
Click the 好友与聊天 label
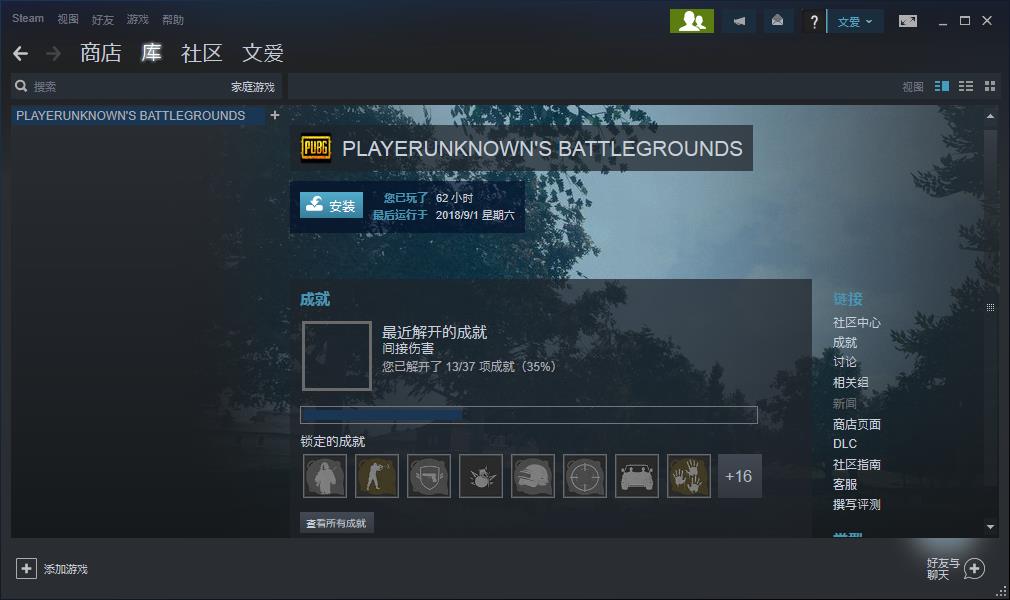click(x=943, y=569)
